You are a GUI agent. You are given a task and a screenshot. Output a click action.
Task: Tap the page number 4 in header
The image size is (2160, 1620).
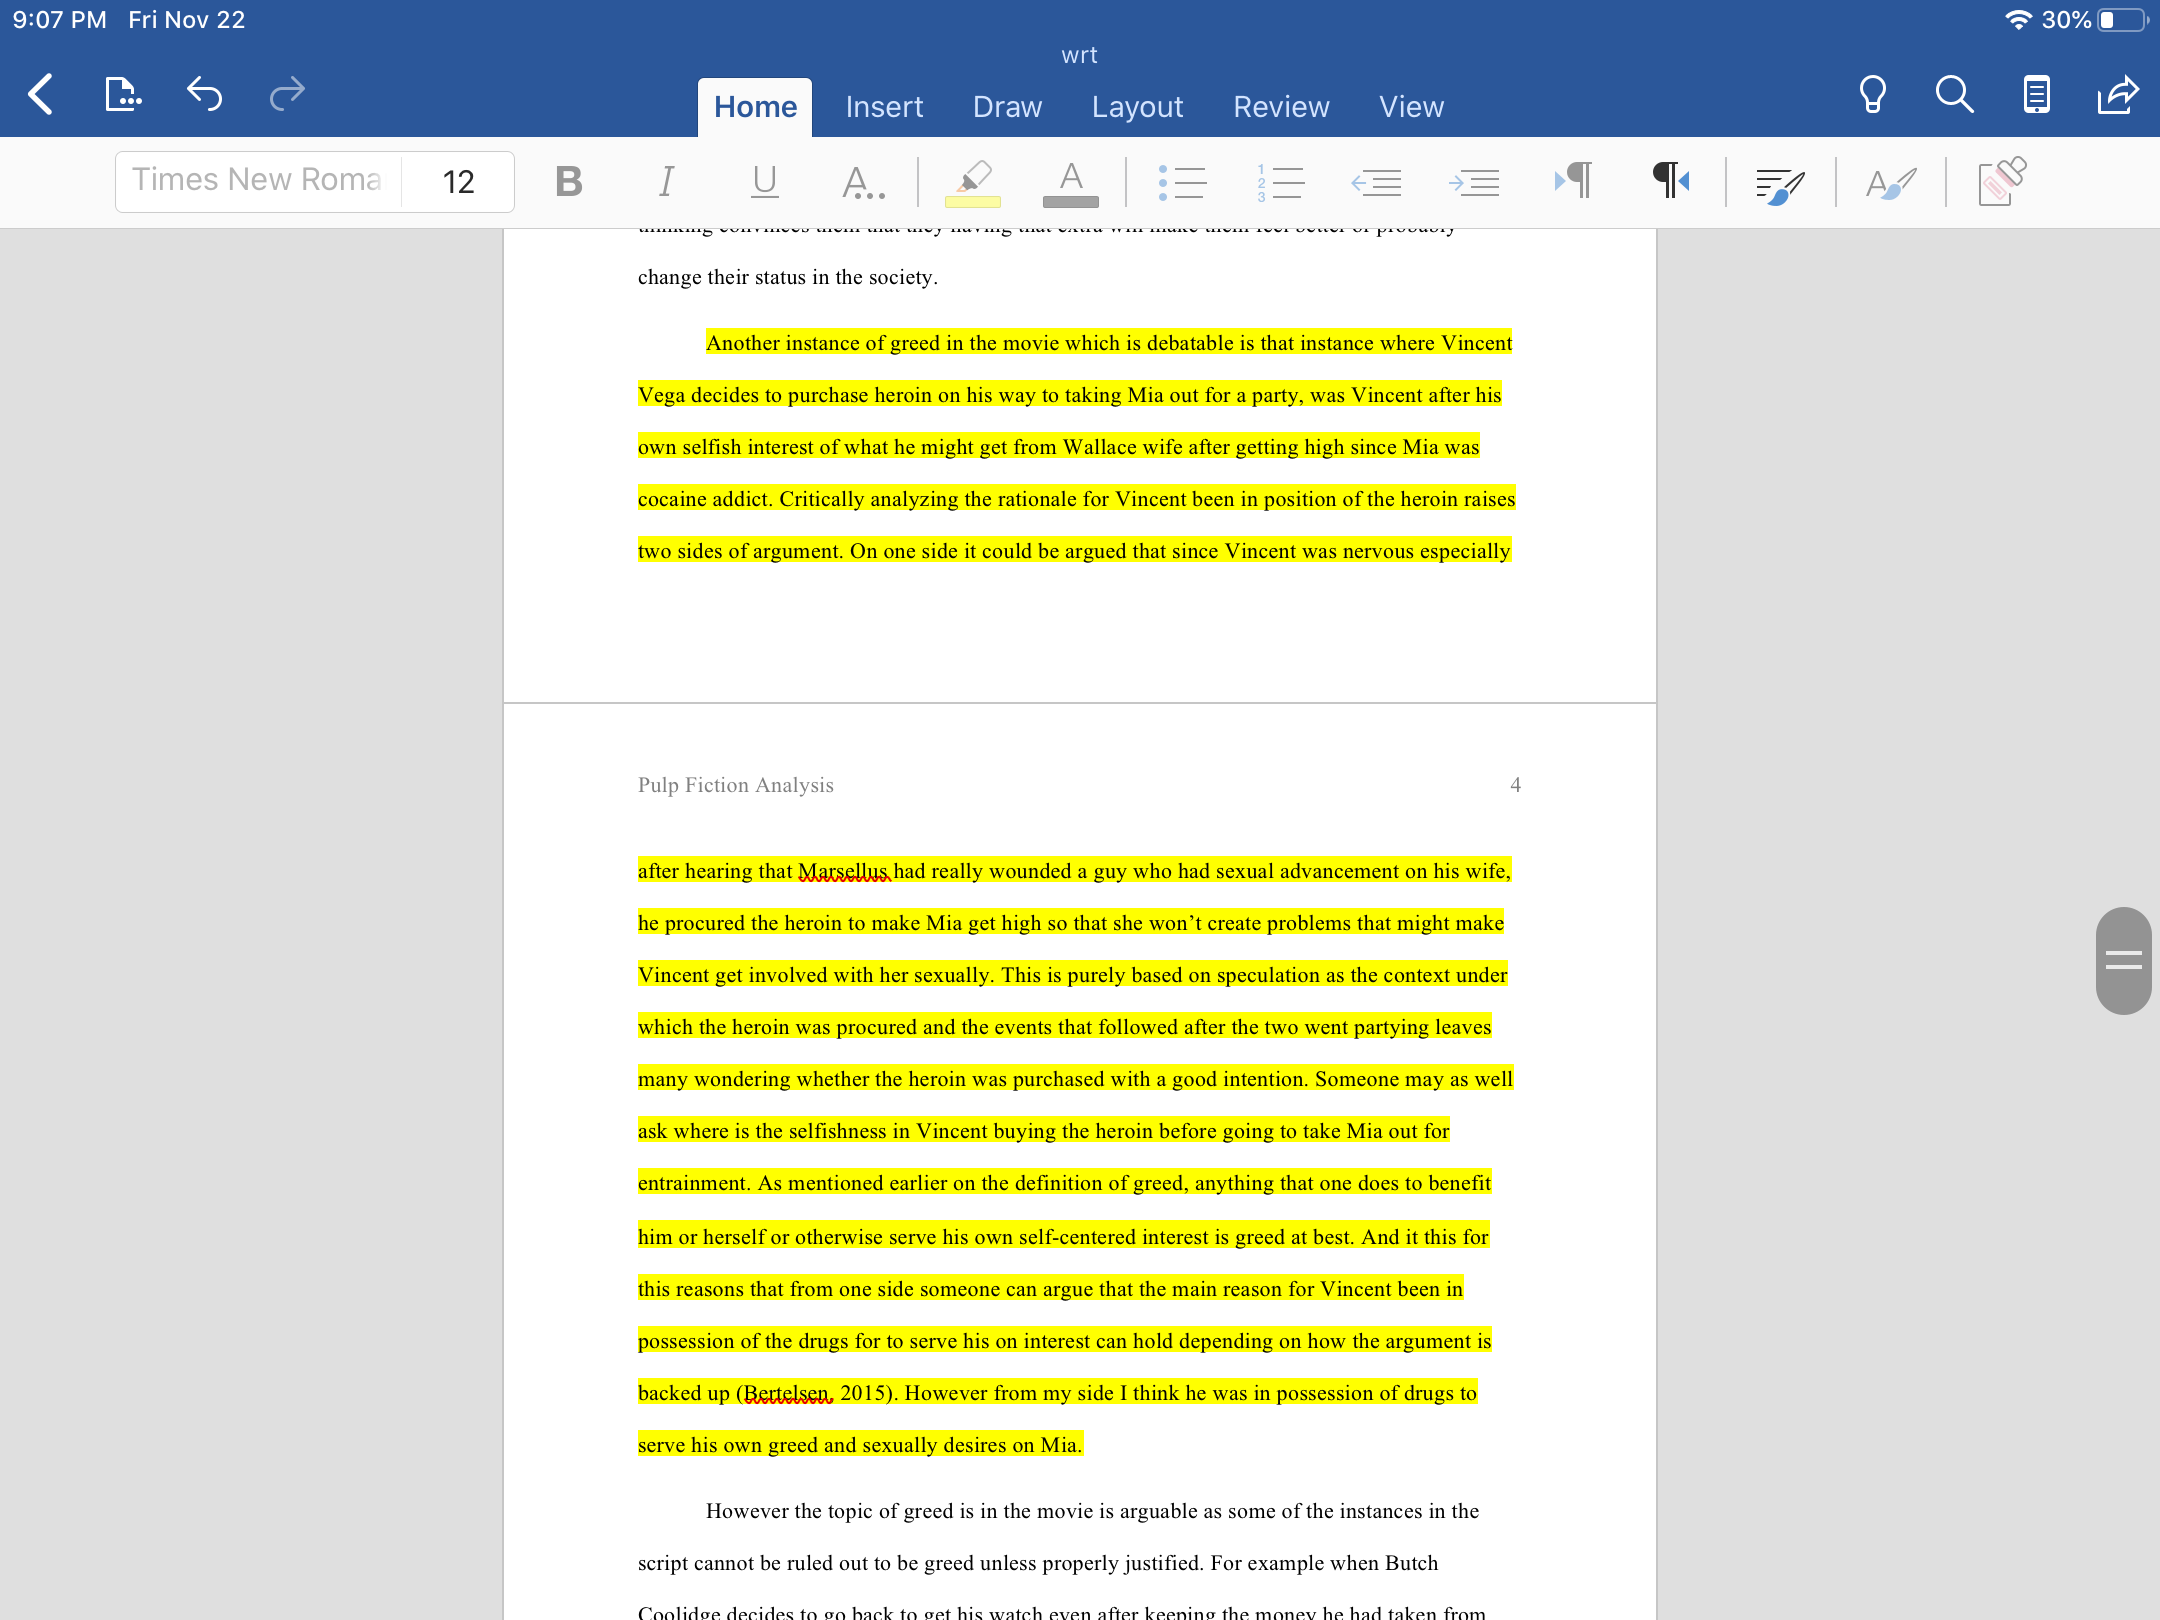point(1515,785)
